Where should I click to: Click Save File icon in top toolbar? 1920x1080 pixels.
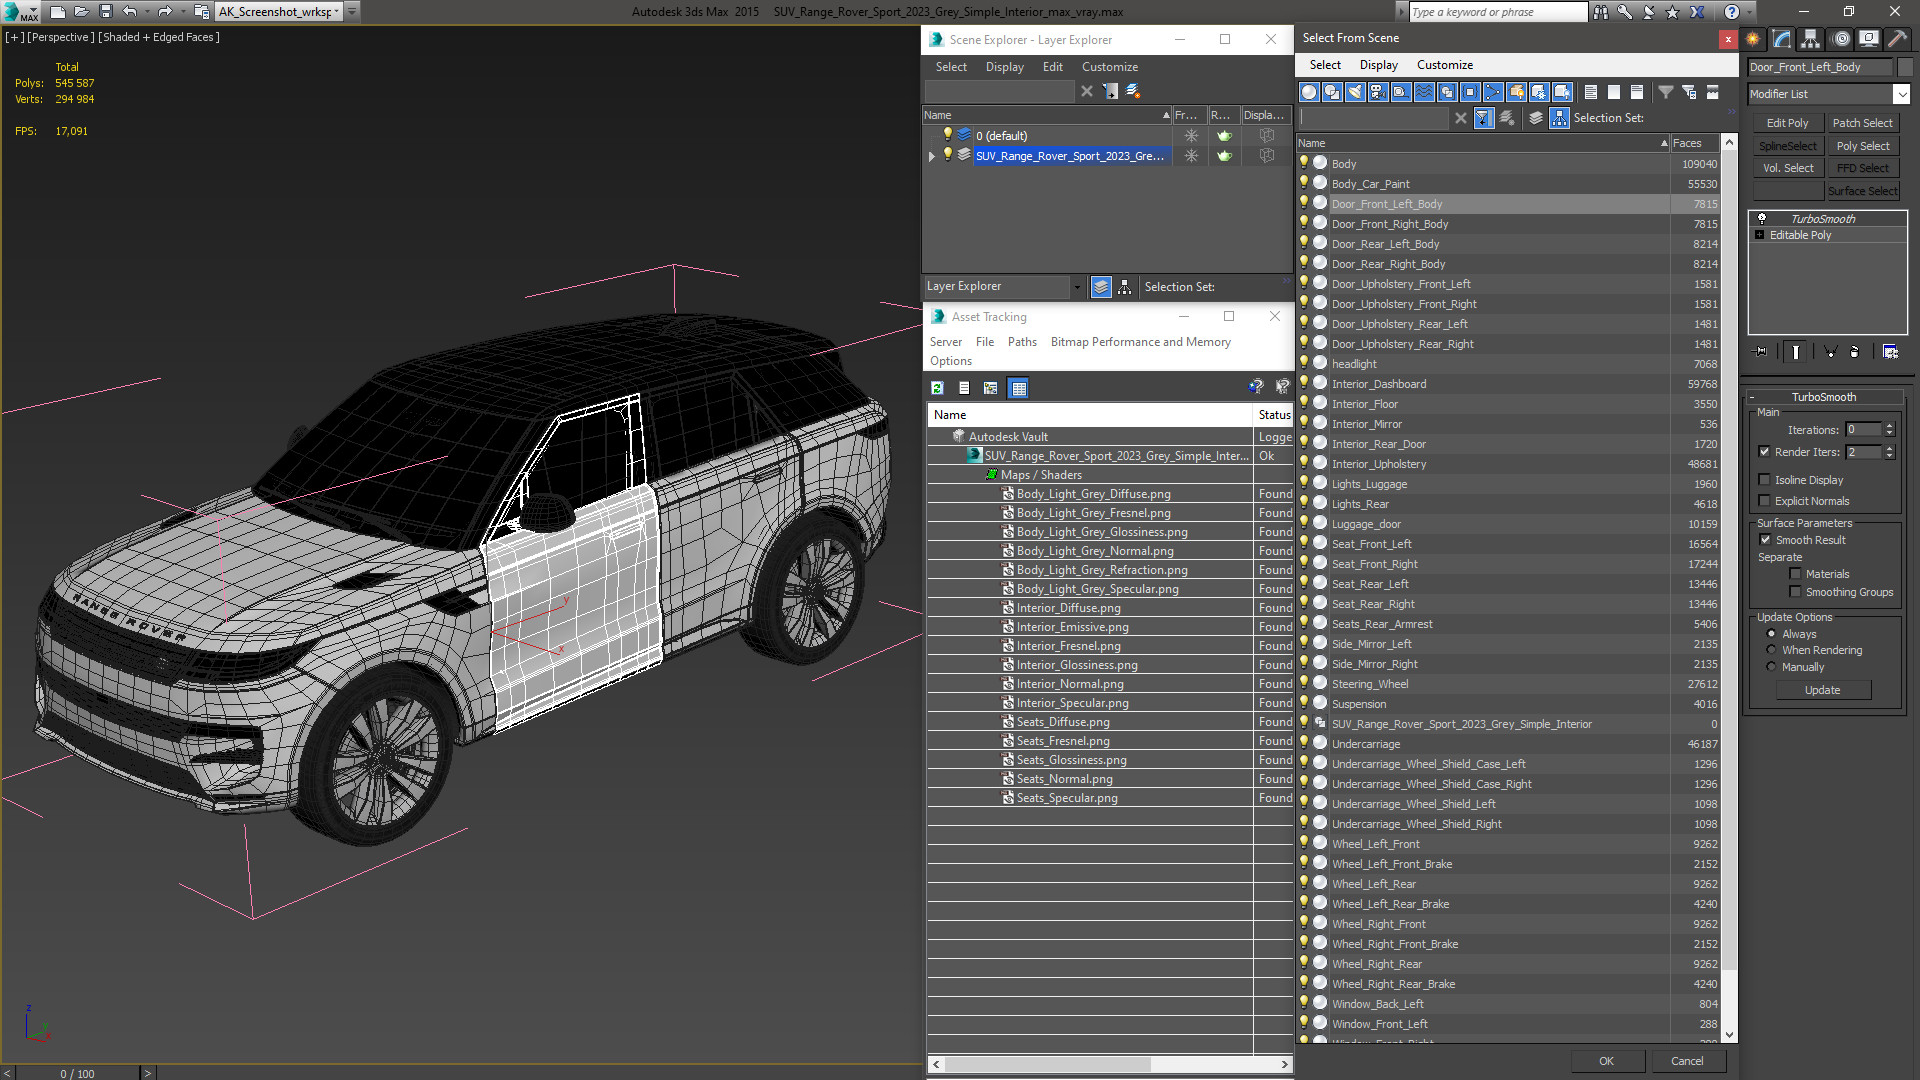coord(105,12)
